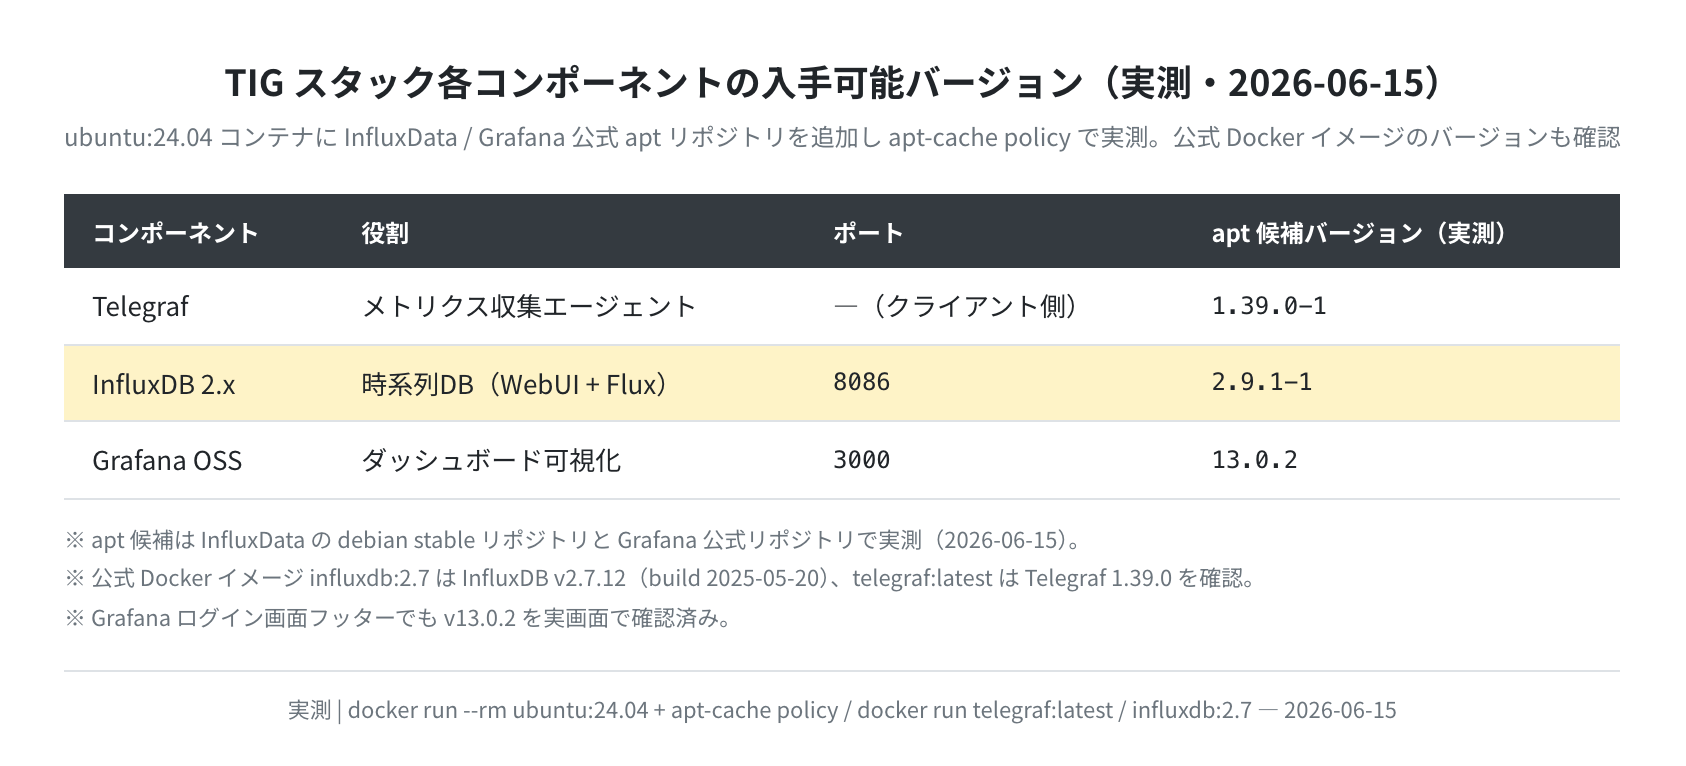1686x766 pixels.
Task: Click the ubuntu:24.04 subtitle text
Action: [842, 137]
